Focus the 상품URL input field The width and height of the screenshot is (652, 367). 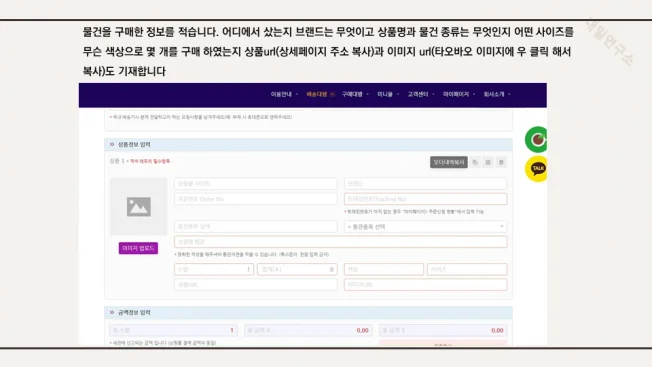pos(256,285)
